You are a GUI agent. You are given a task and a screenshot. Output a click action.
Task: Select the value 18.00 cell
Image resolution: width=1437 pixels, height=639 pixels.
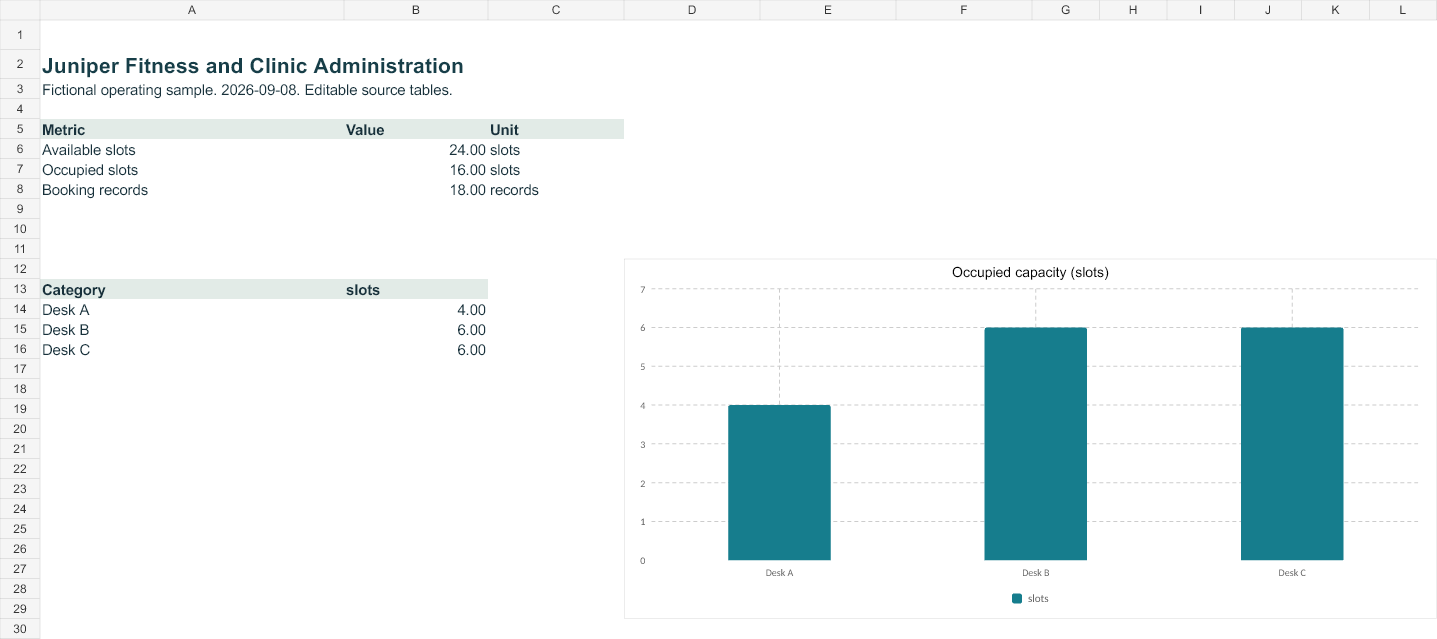(416, 190)
